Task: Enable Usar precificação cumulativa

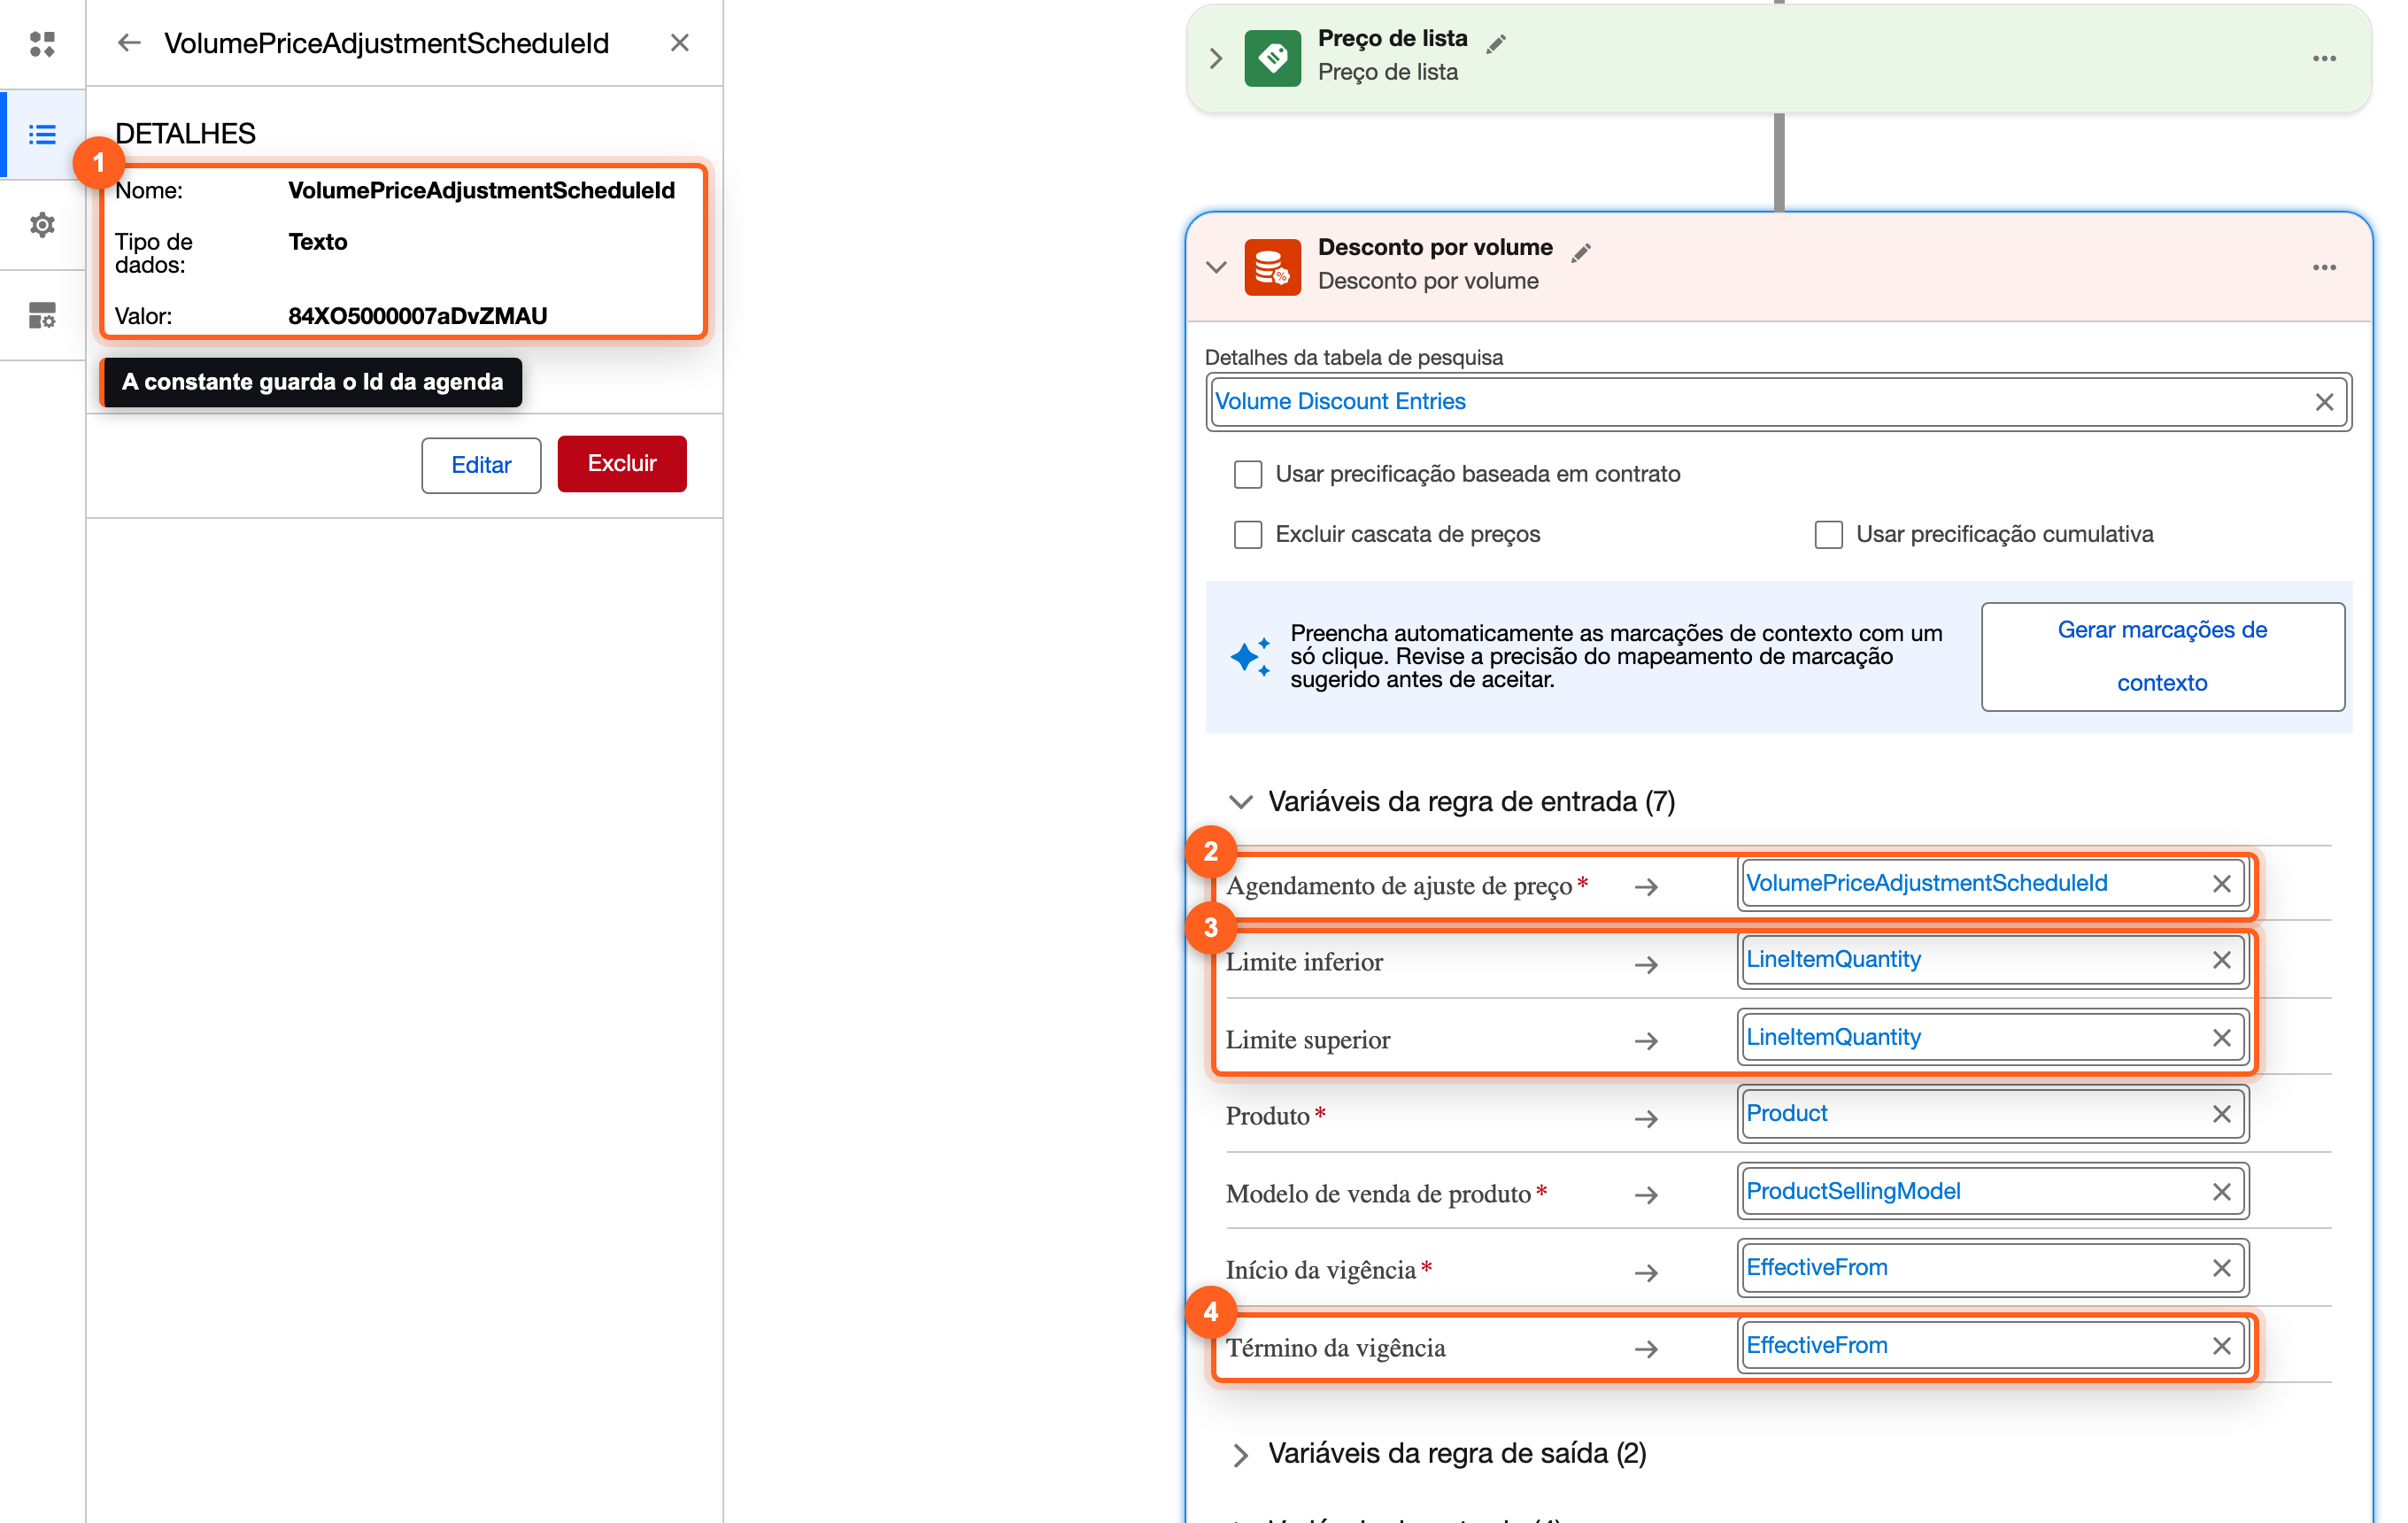Action: 1829,534
